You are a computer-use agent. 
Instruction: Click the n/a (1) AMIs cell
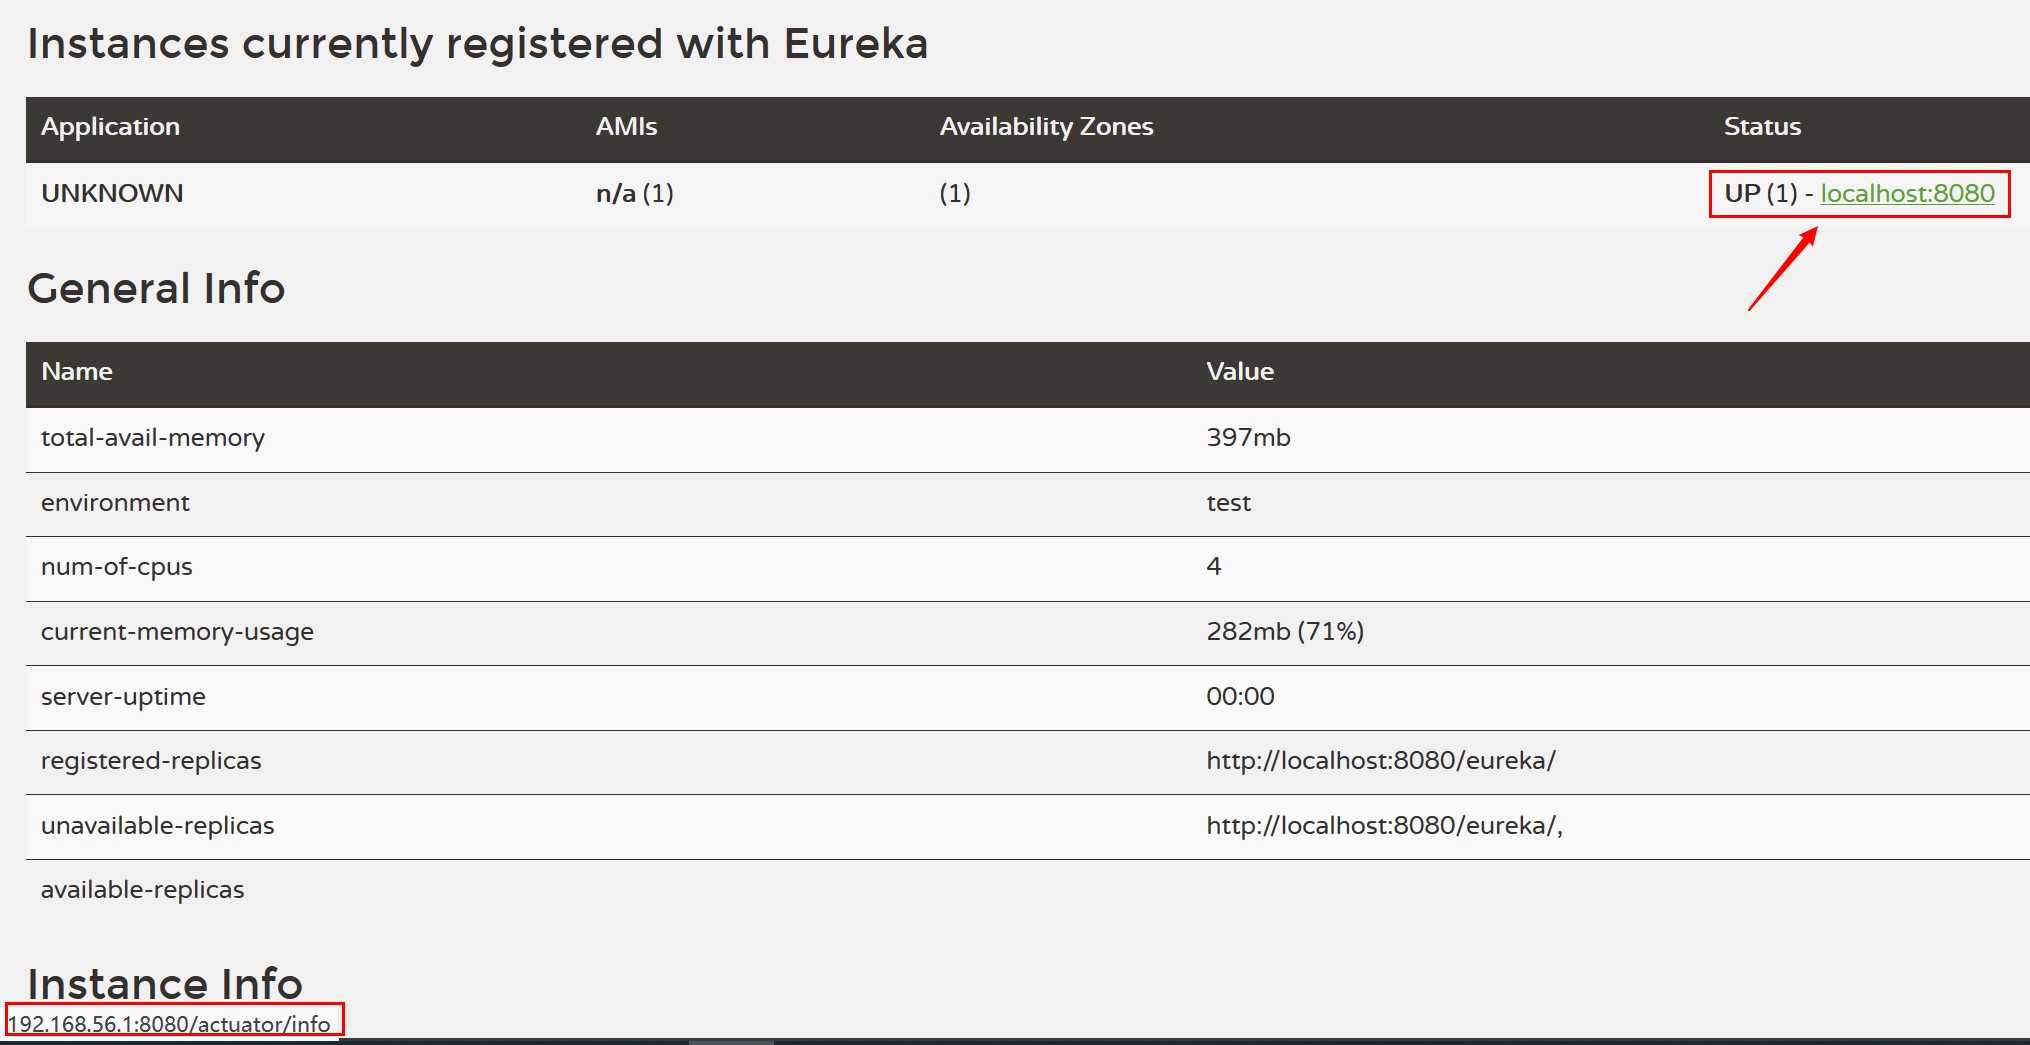635,193
